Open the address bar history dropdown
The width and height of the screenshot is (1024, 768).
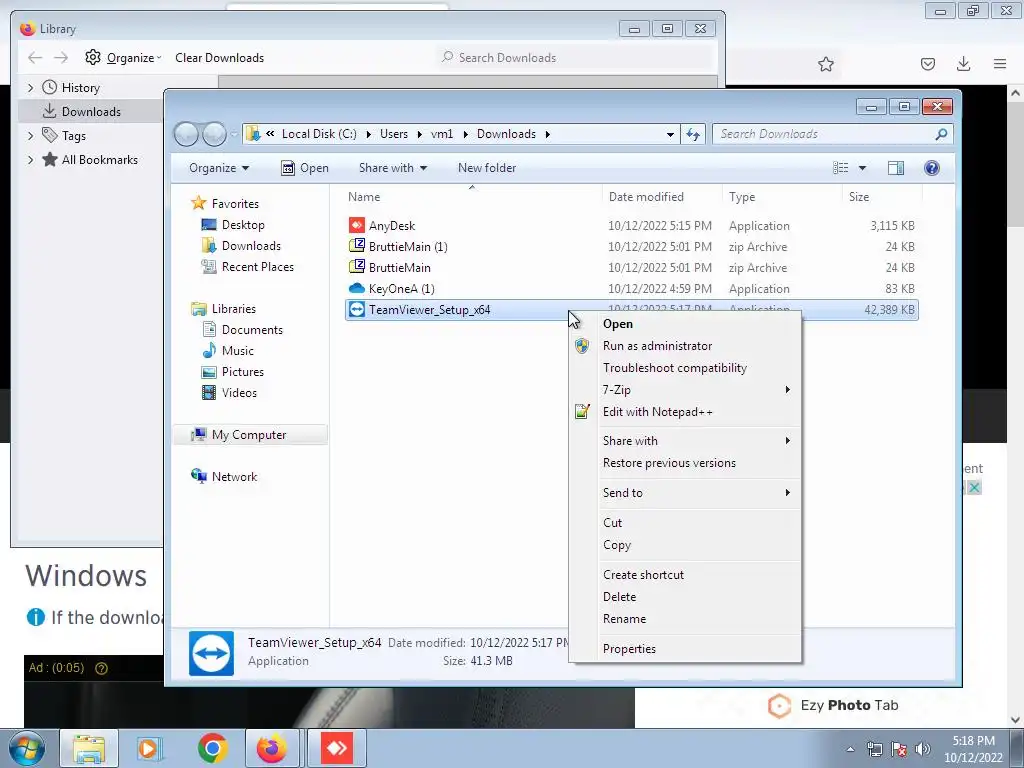670,134
